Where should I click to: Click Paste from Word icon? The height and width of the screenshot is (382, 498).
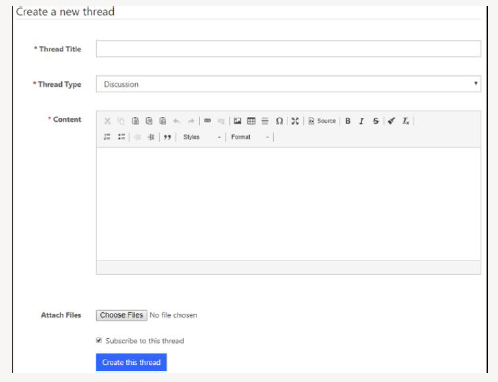pos(163,121)
